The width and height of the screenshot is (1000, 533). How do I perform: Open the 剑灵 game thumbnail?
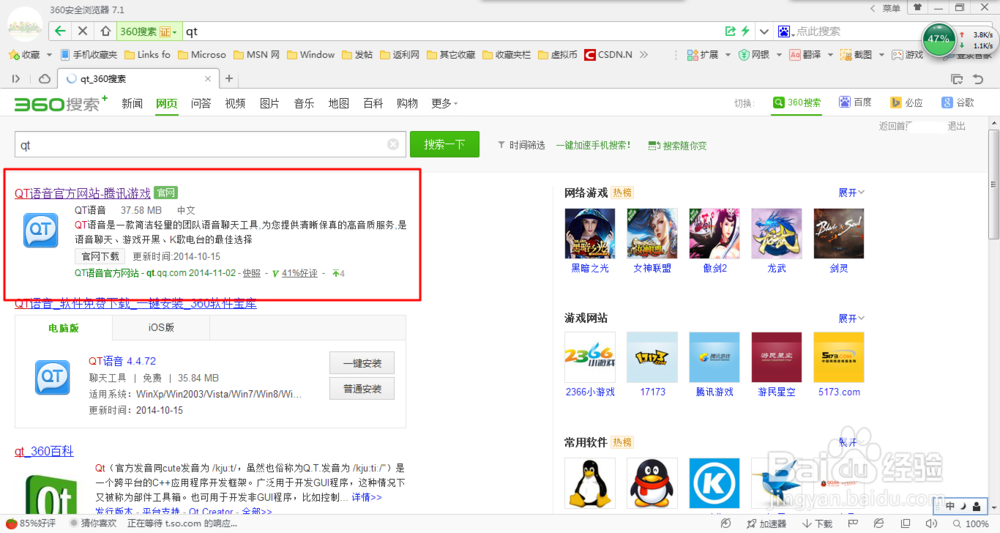pyautogui.click(x=839, y=233)
